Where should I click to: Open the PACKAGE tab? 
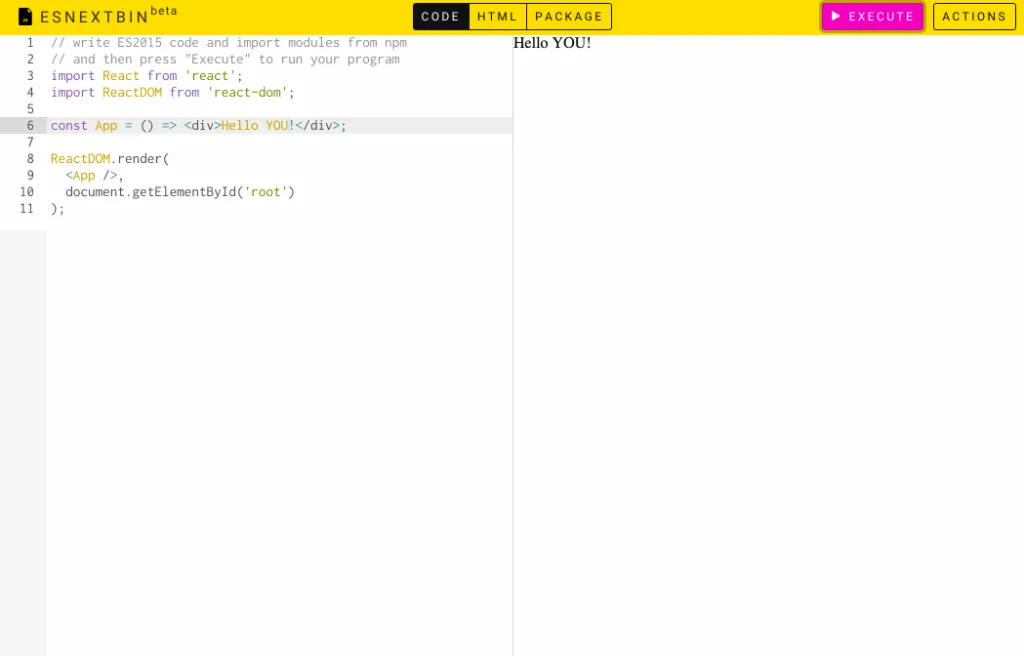569,17
